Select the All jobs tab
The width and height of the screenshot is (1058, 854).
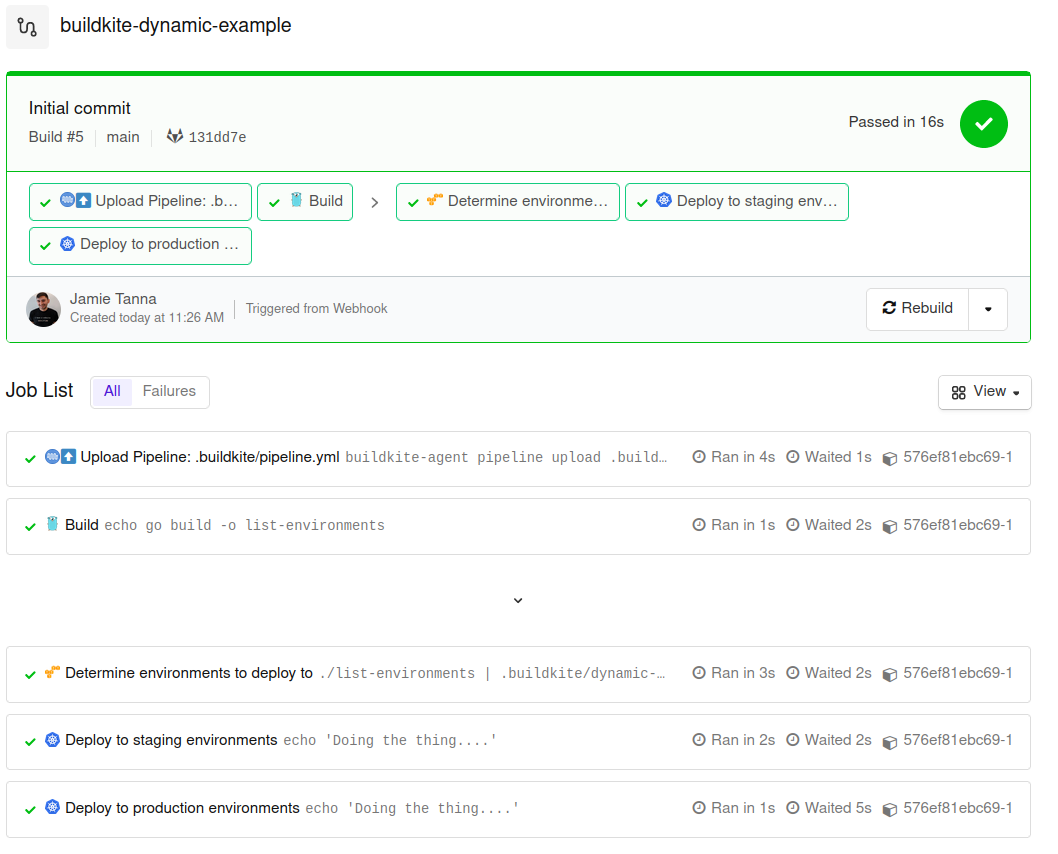112,392
